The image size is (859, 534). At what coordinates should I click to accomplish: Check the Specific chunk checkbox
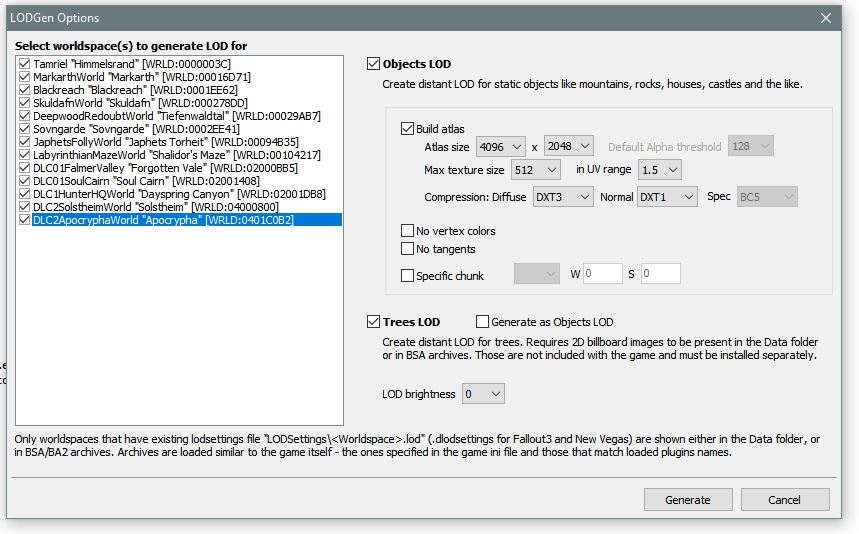pyautogui.click(x=408, y=275)
